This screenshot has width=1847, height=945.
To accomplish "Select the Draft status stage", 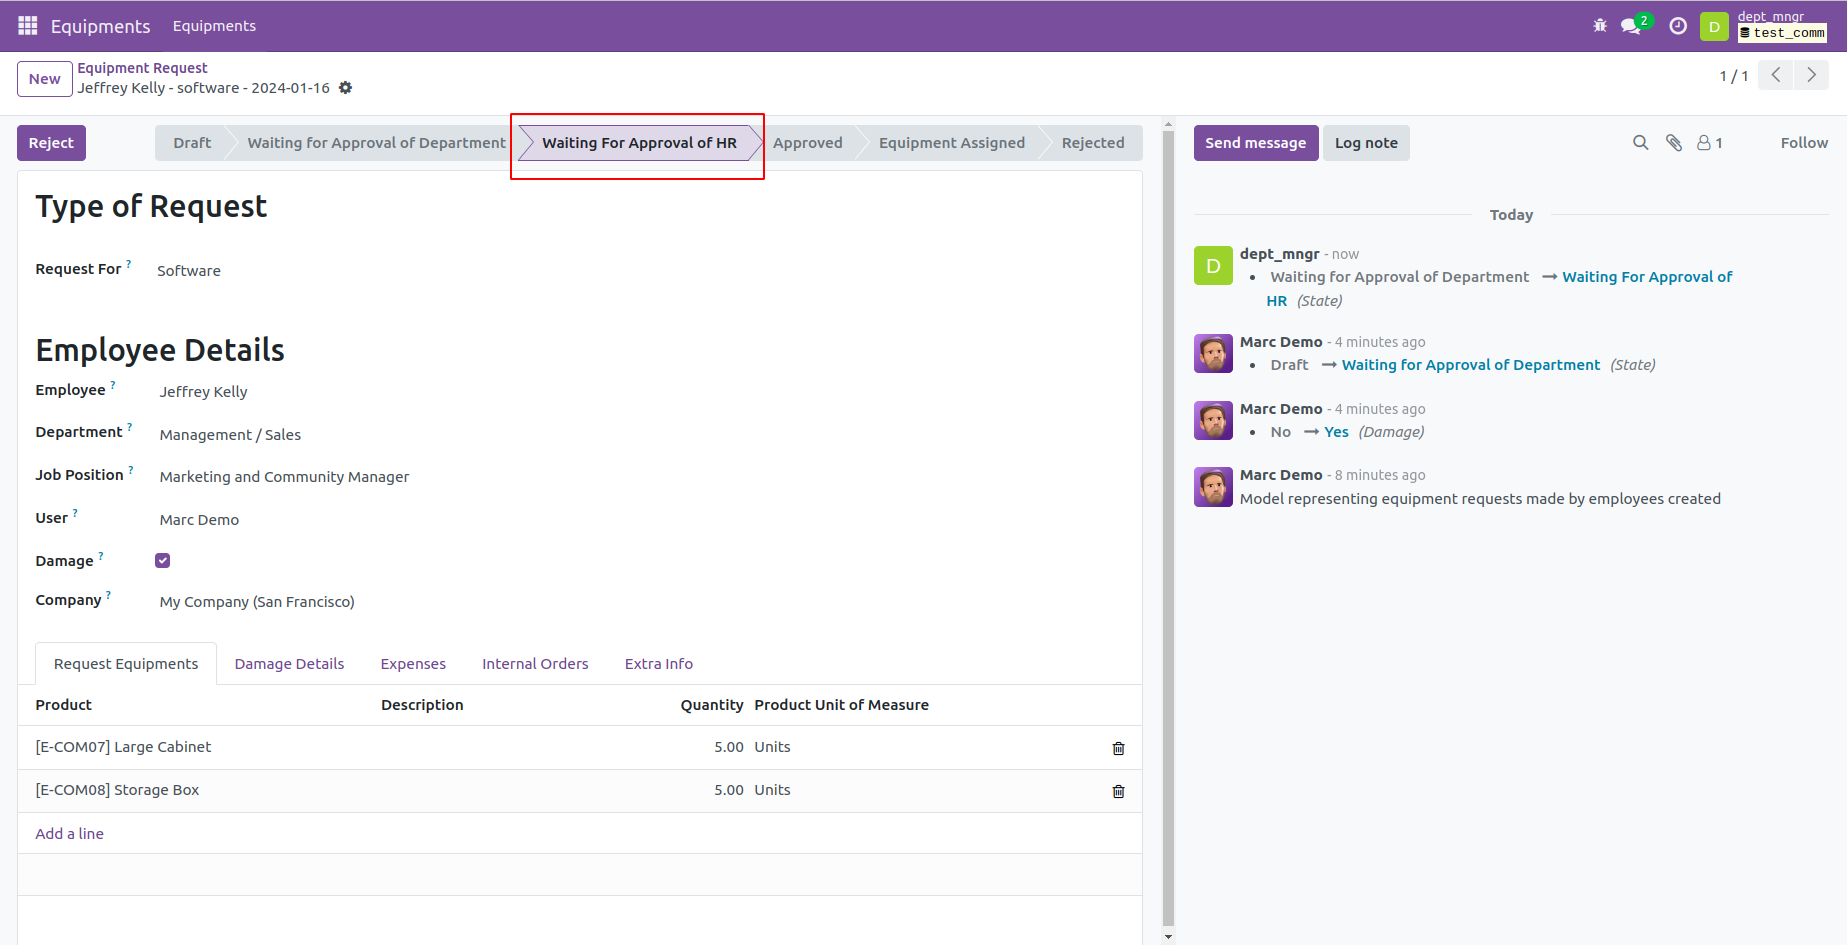I will pos(192,143).
